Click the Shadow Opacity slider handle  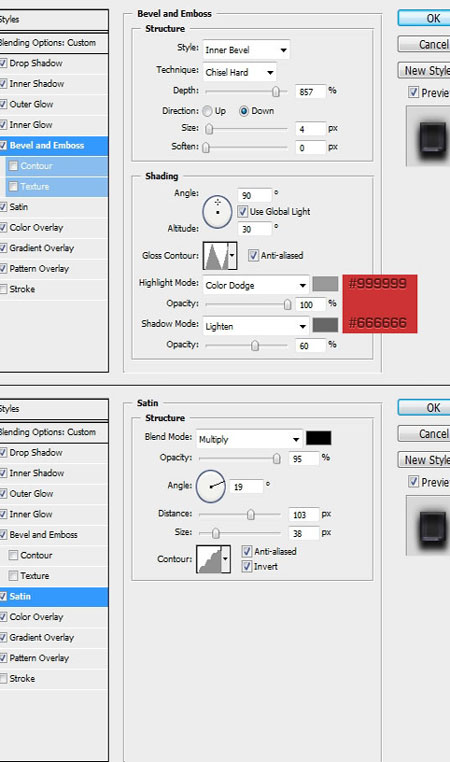point(255,346)
